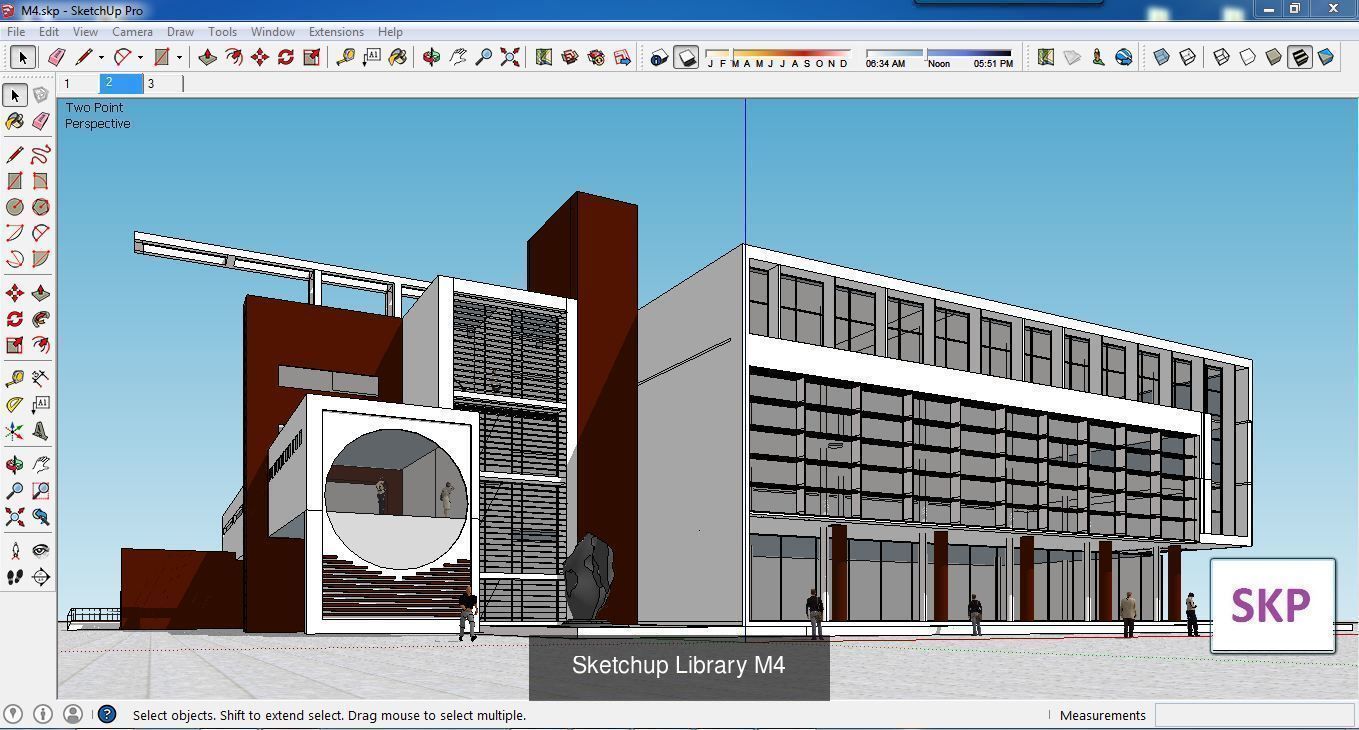Image resolution: width=1359 pixels, height=730 pixels.
Task: Pick the Freehand drawing tool
Action: point(41,155)
